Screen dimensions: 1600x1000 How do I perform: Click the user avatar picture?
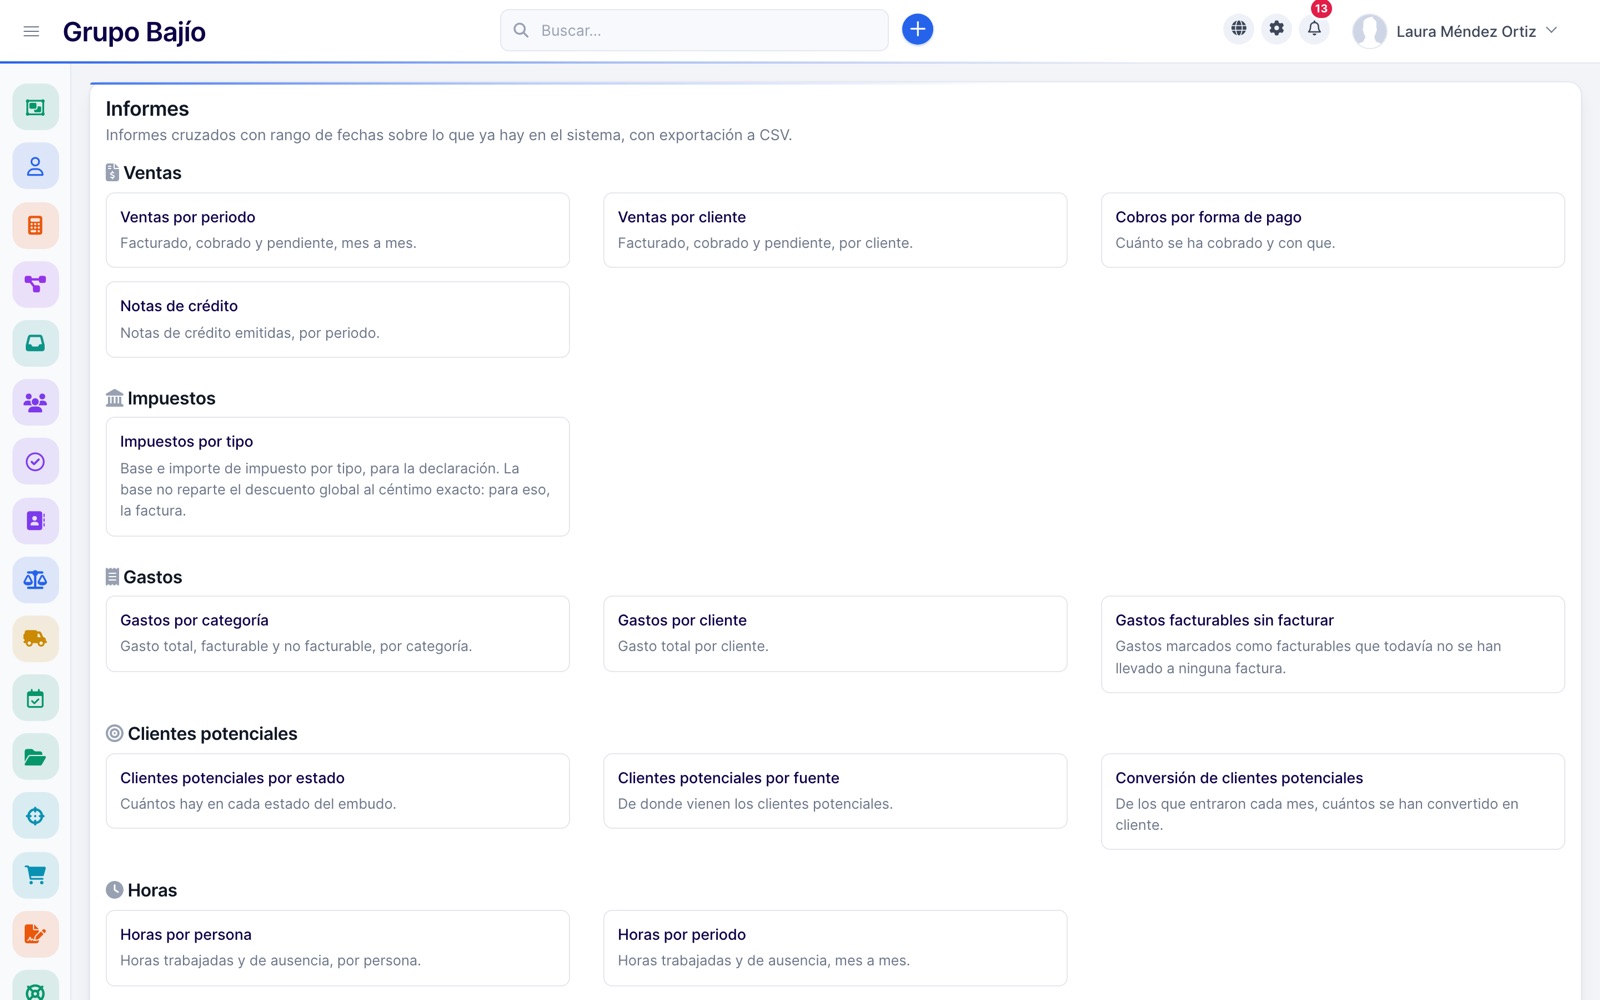pos(1369,31)
